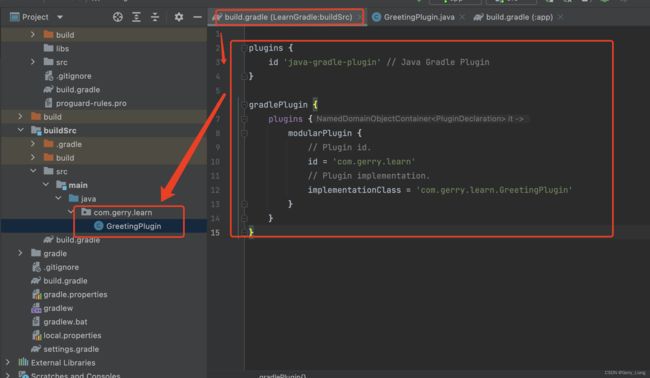This screenshot has height=378, width=650.
Task: Click the locate/select opened file target icon
Action: pyautogui.click(x=118, y=17)
